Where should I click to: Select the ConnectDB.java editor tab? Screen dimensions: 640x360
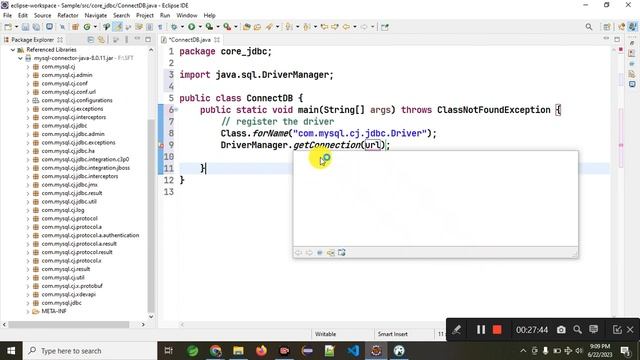[x=190, y=40]
